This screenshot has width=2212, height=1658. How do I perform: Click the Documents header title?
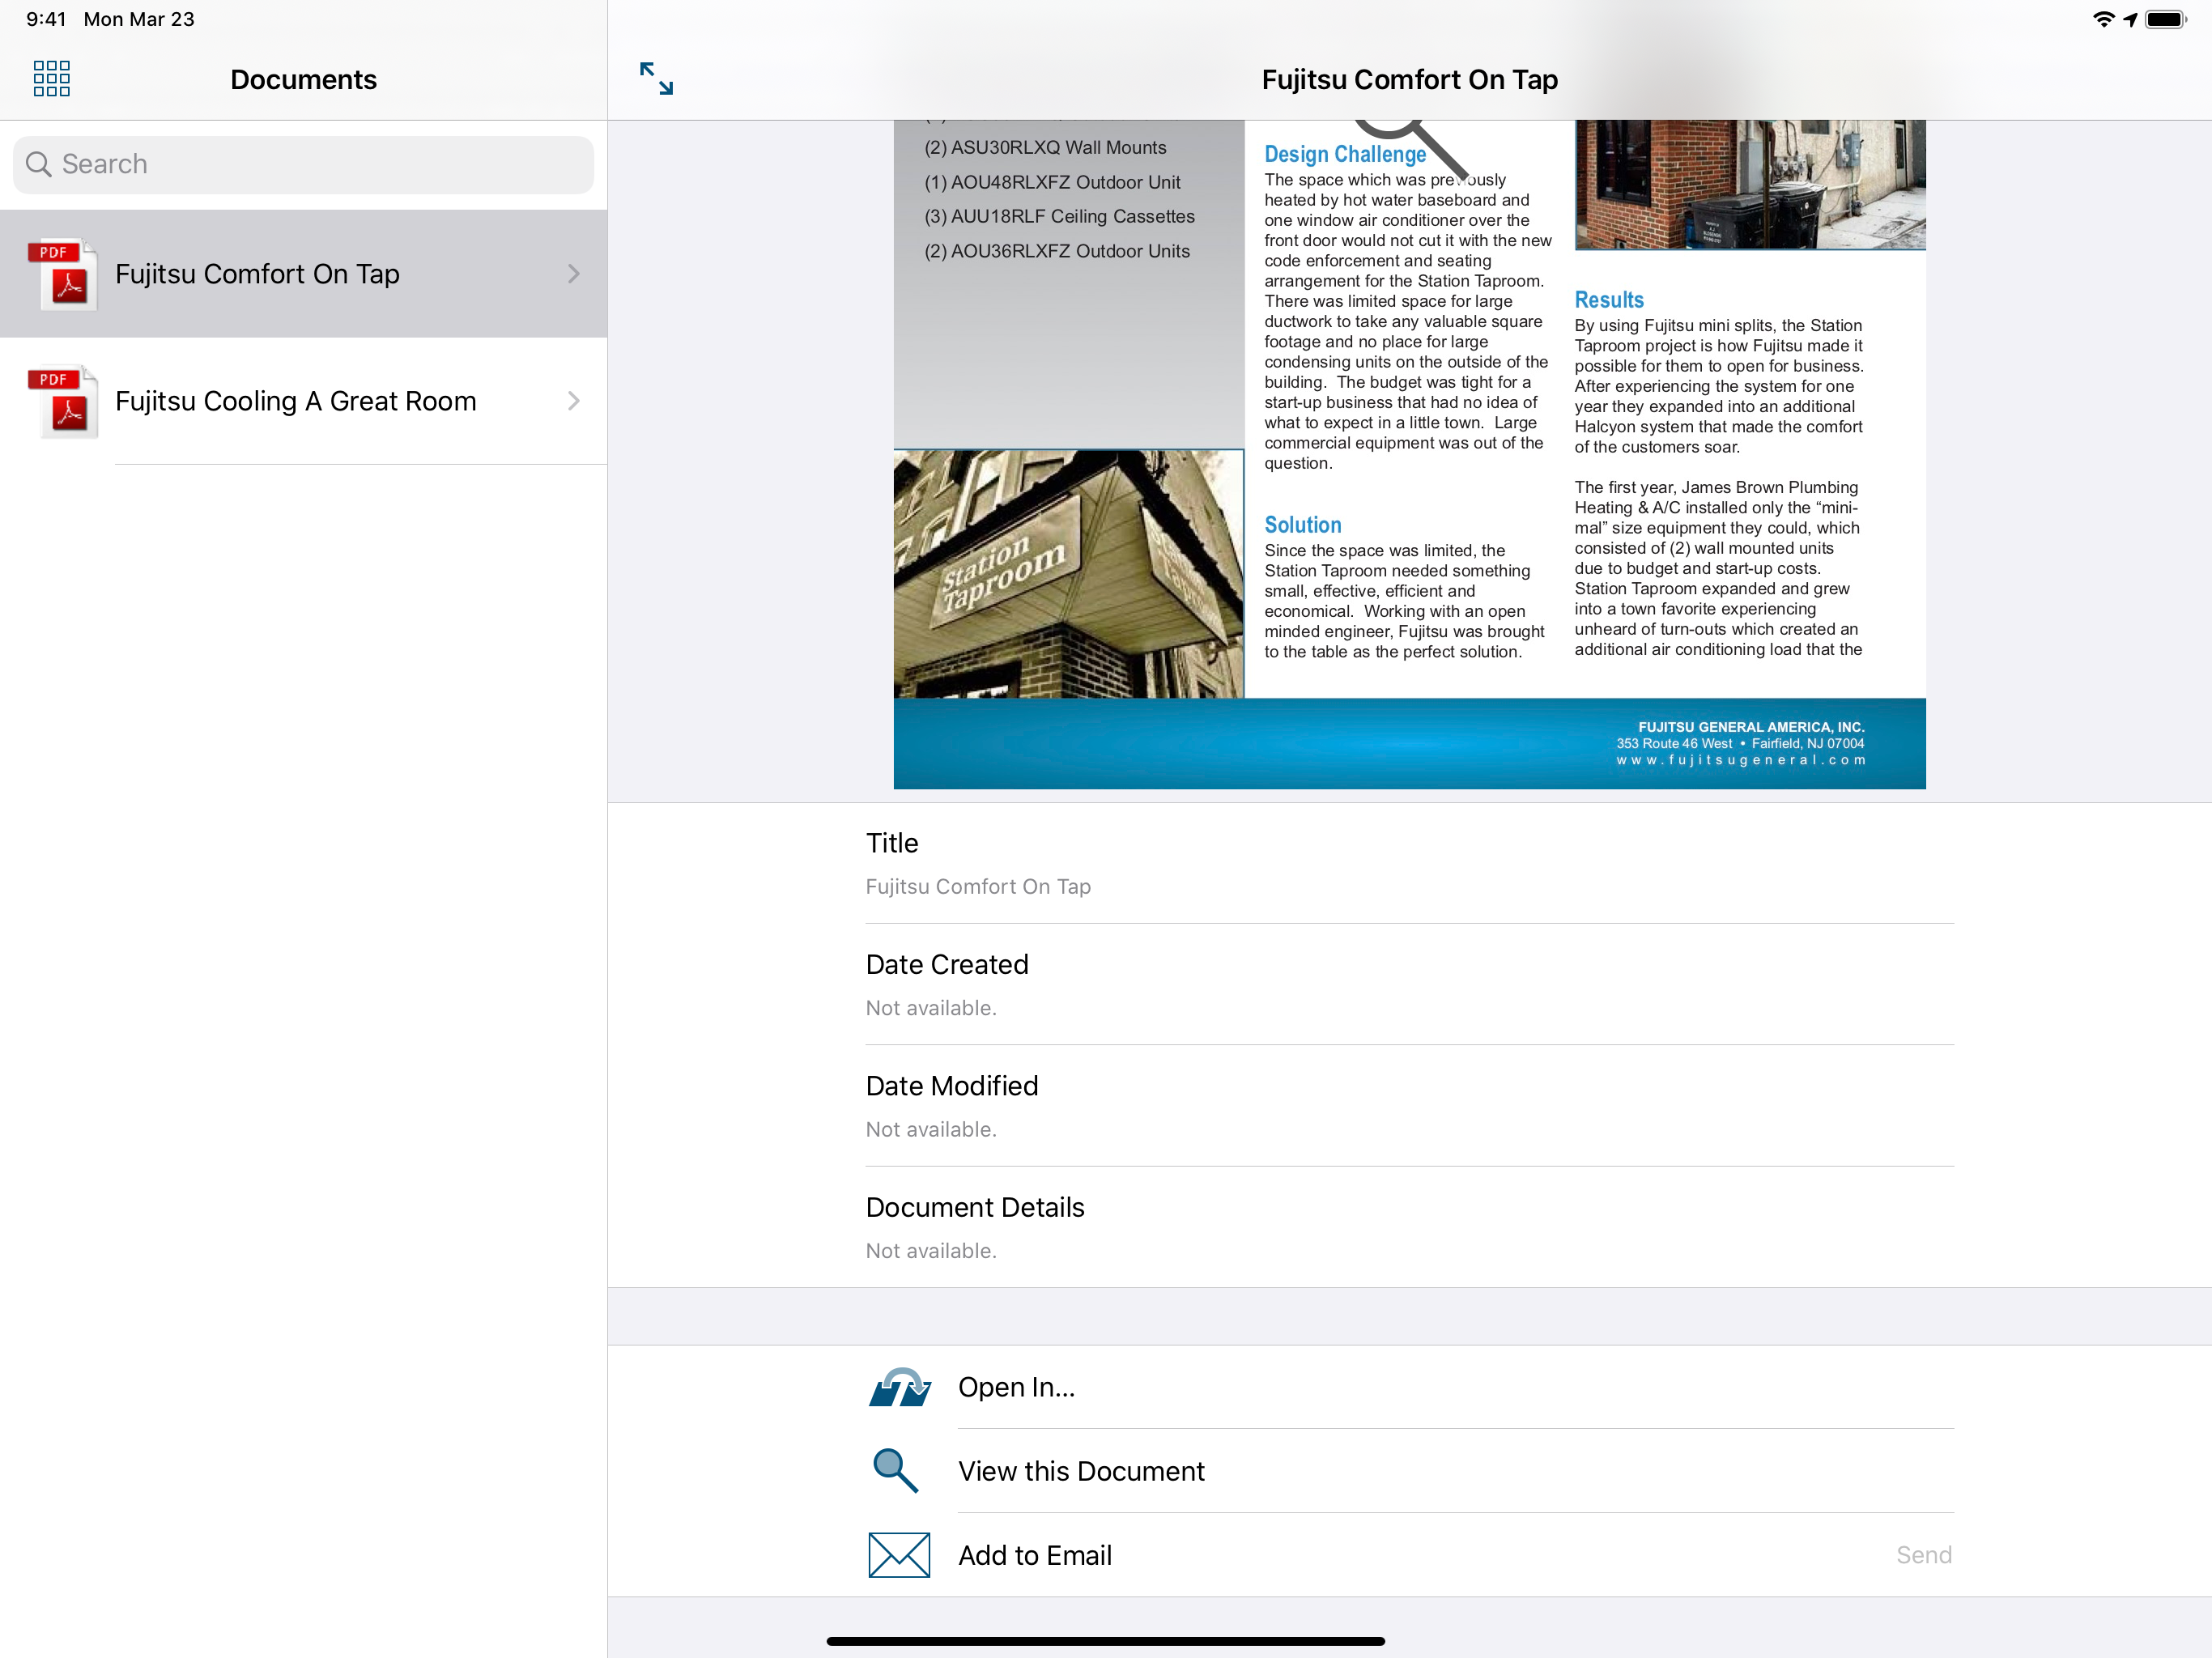coord(303,79)
